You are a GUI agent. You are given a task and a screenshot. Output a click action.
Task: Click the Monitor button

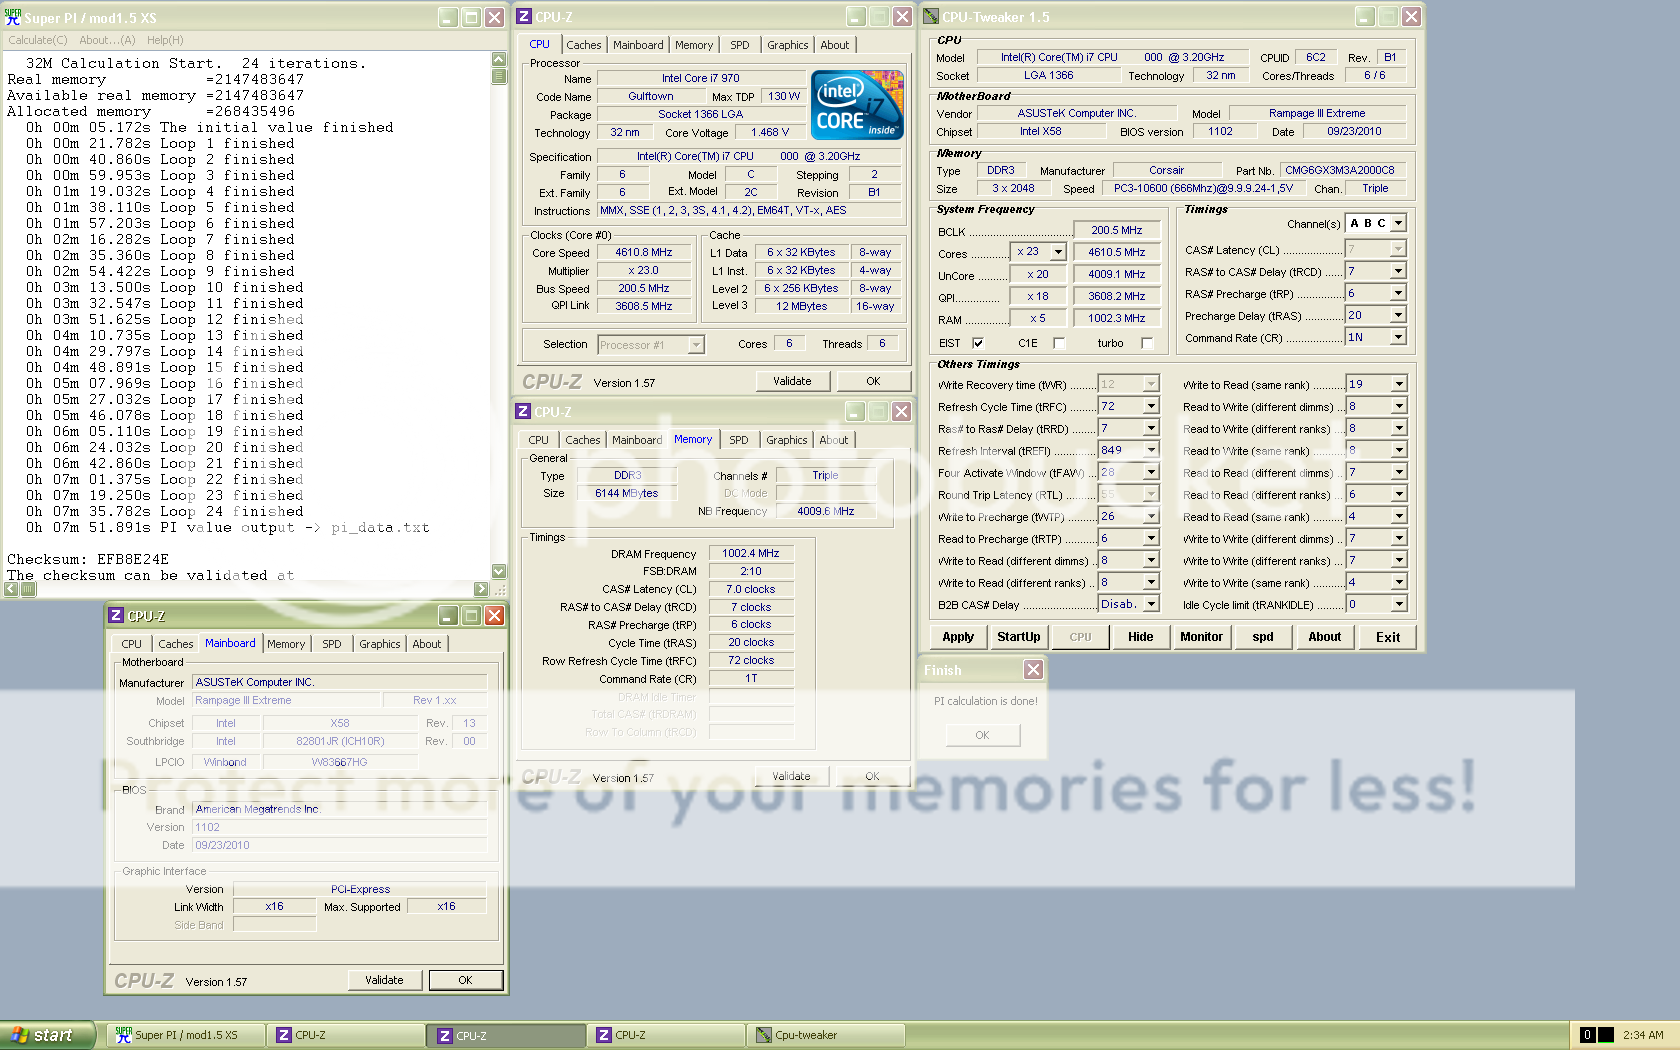click(1202, 637)
